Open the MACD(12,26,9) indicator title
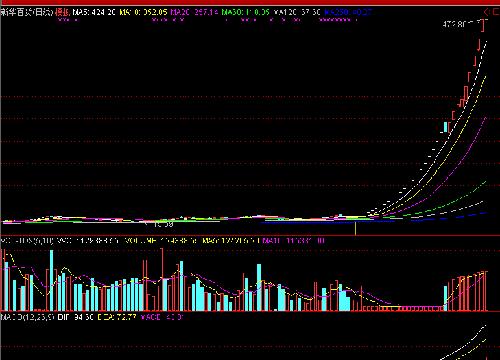Image resolution: width=500 pixels, height=360 pixels. [x=27, y=317]
